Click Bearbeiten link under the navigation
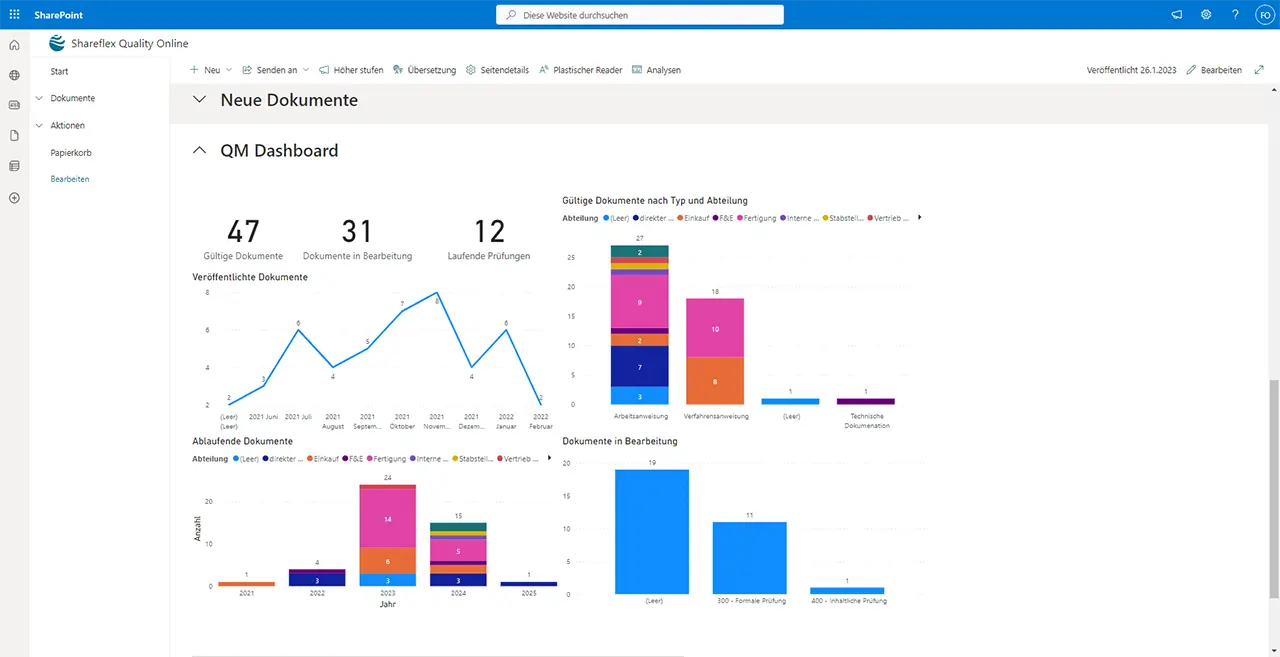The height and width of the screenshot is (657, 1280). coord(70,179)
